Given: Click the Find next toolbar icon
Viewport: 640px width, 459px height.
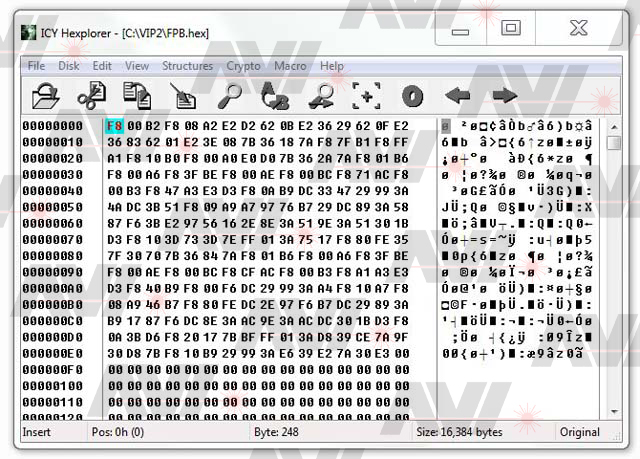Looking at the screenshot, I should click(x=321, y=95).
